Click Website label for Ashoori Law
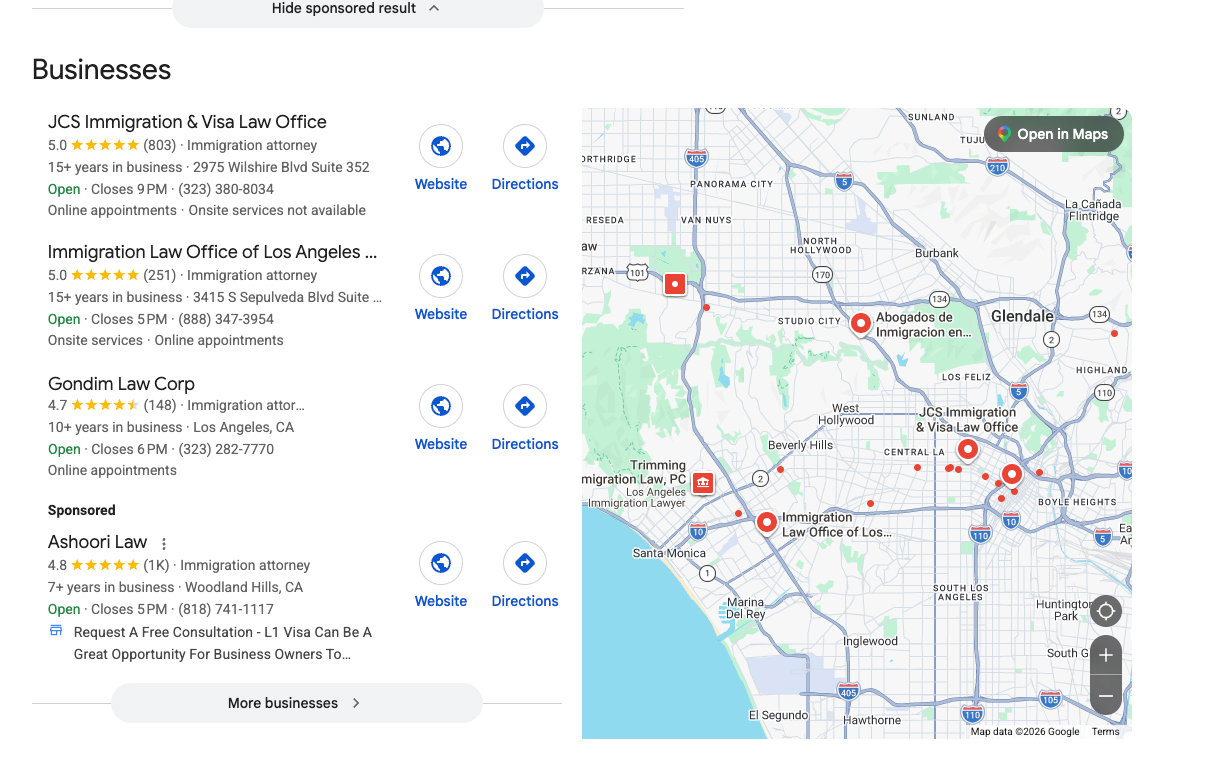Viewport: 1217px width, 757px height. [x=441, y=601]
